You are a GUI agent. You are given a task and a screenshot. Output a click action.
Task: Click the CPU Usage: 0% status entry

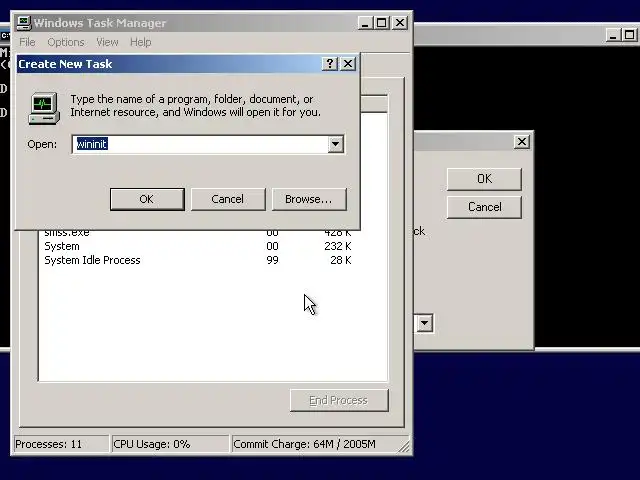click(x=170, y=444)
